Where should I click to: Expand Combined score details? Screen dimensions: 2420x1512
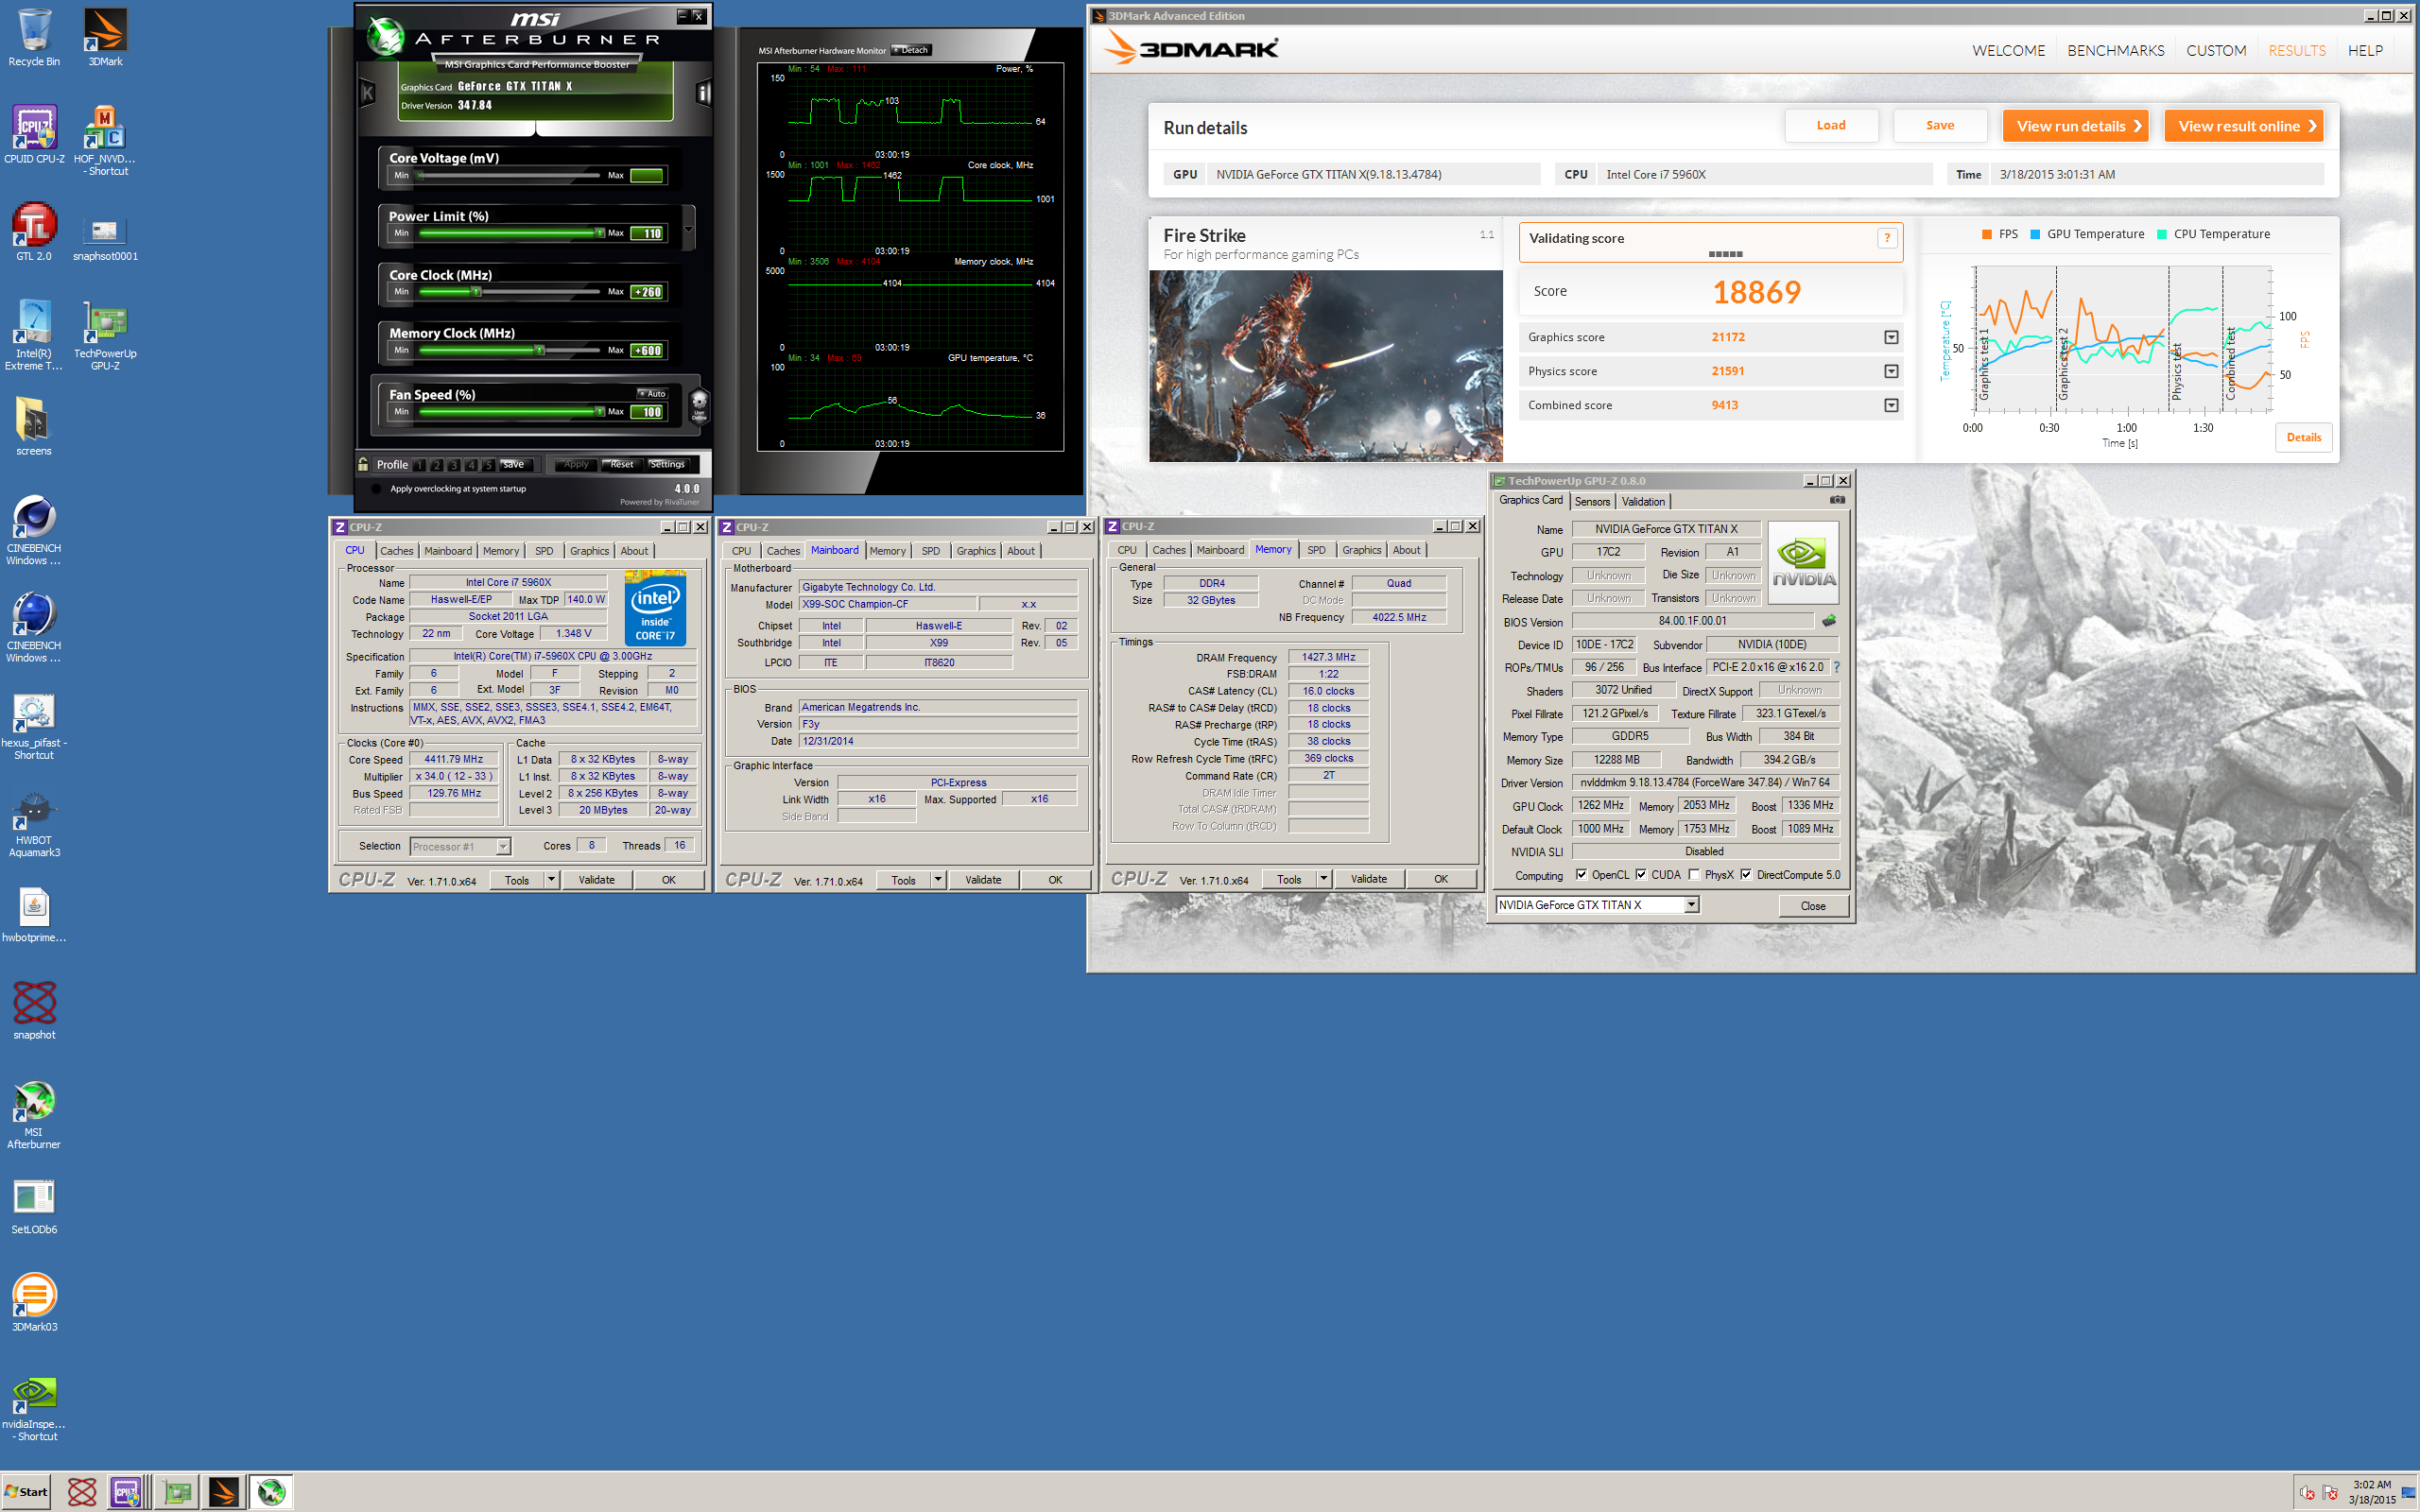click(1891, 405)
